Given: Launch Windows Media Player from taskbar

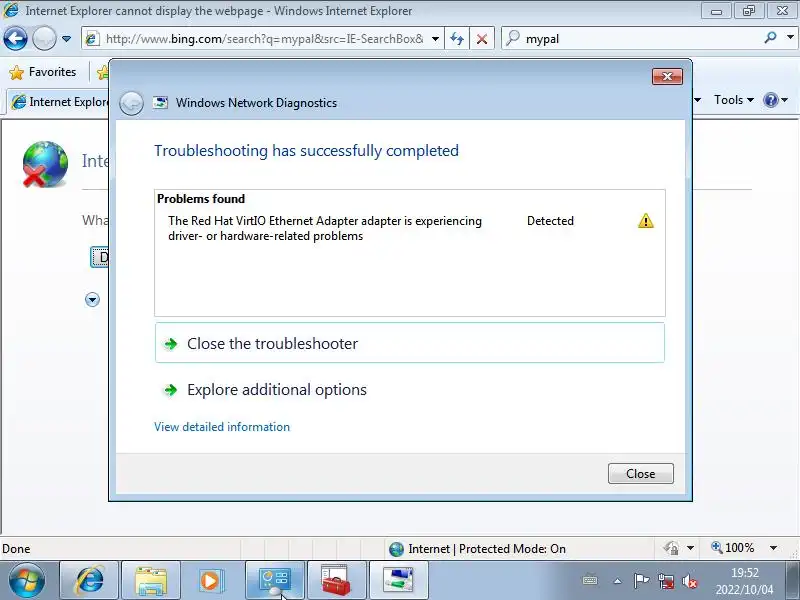Looking at the screenshot, I should [x=210, y=581].
